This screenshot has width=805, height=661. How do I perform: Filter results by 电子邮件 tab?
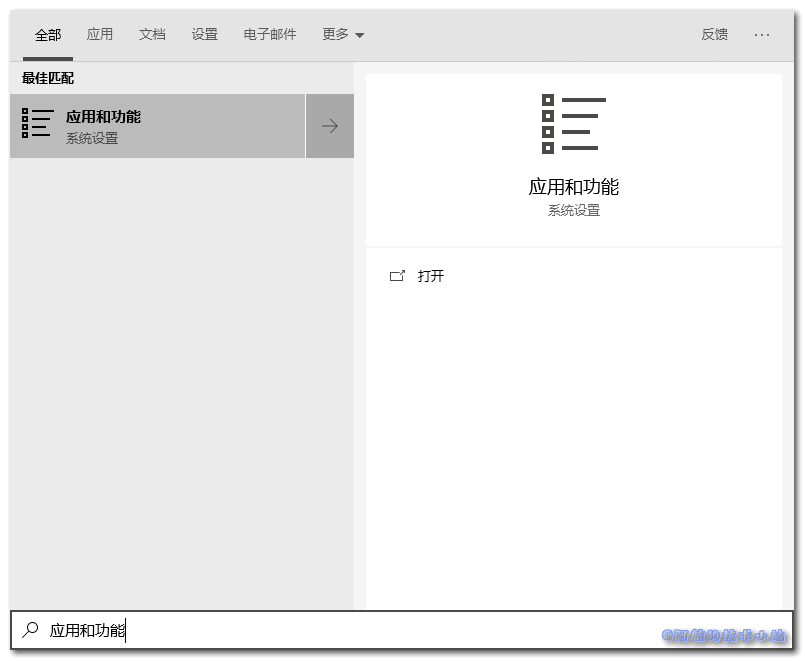[270, 34]
